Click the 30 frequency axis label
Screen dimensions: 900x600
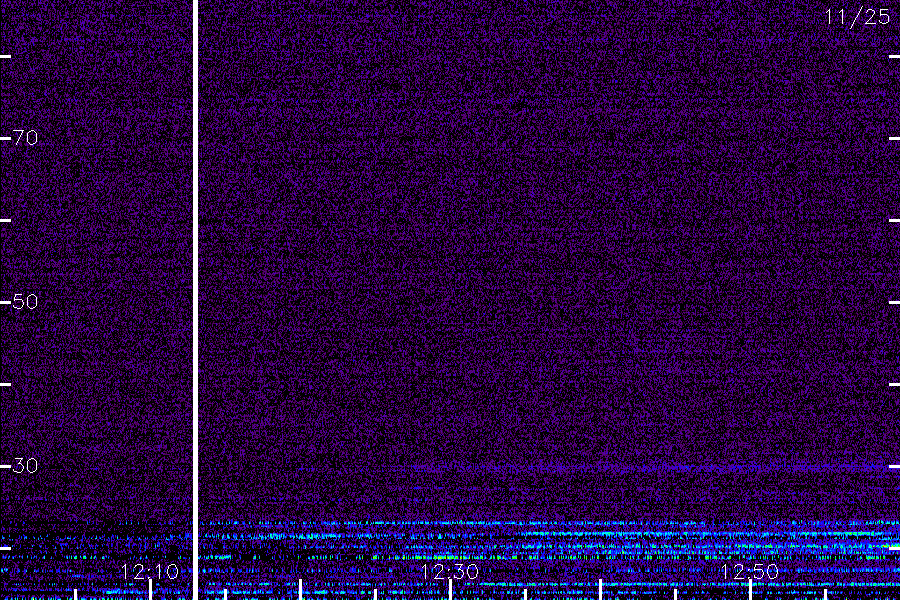[x=25, y=466]
